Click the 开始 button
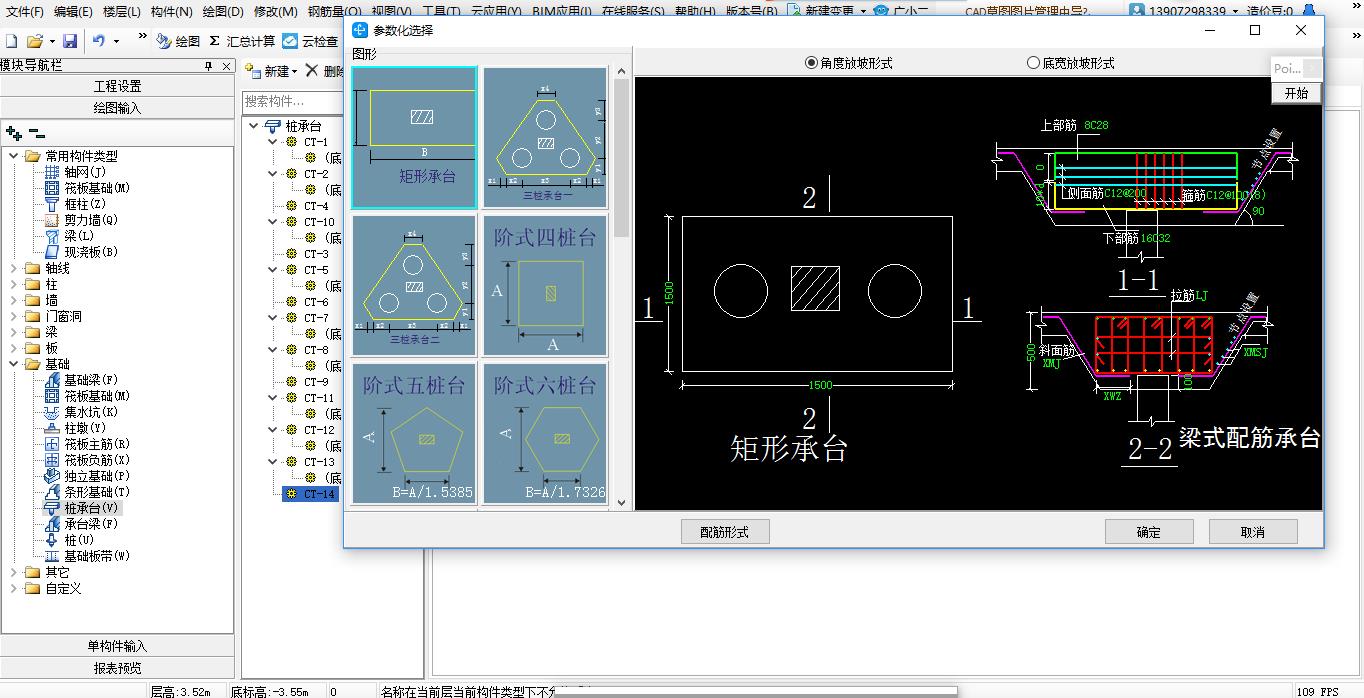This screenshot has height=698, width=1364. (1296, 92)
